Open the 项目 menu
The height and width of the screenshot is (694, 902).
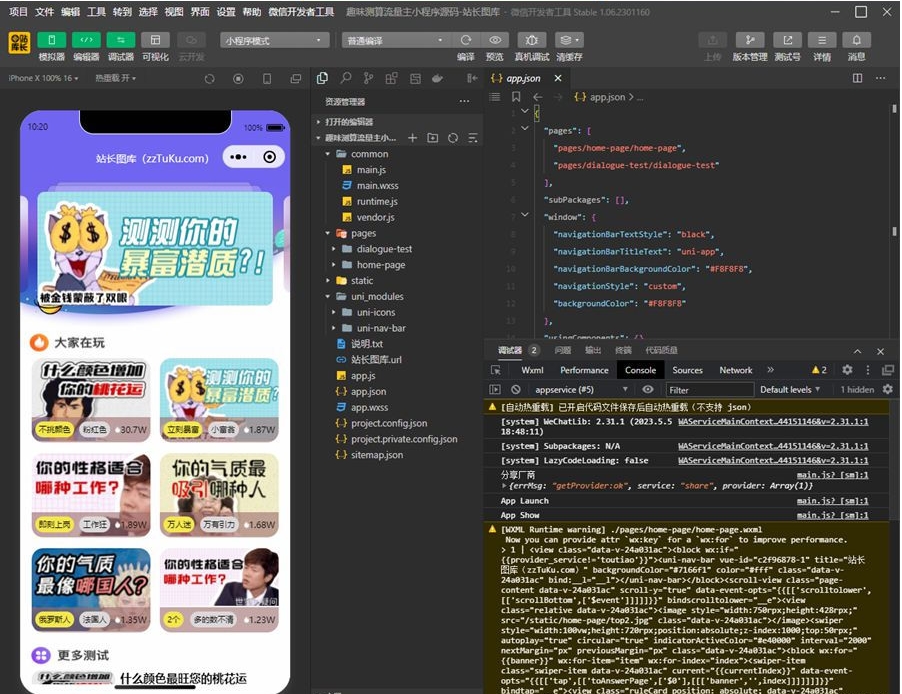(18, 12)
